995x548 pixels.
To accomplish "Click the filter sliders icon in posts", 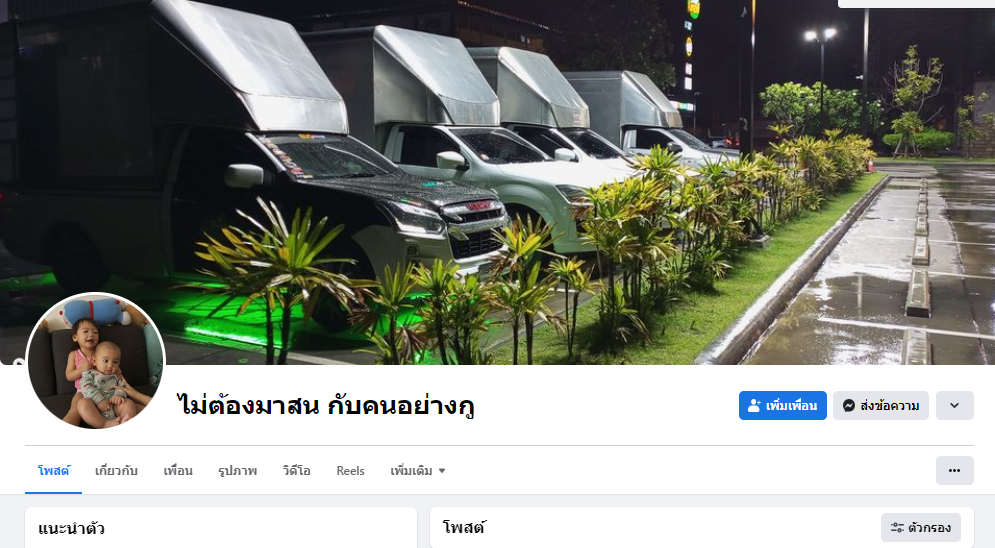I will tap(897, 528).
